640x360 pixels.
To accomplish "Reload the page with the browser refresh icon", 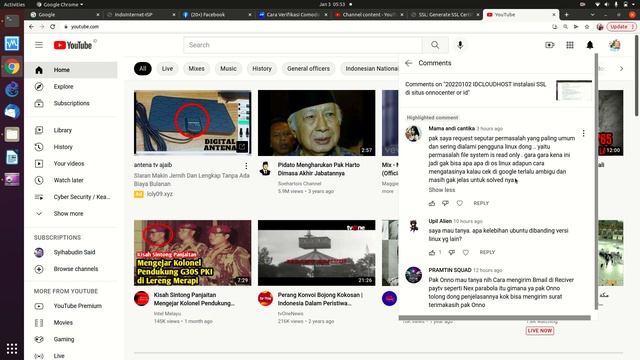I will (x=53, y=27).
